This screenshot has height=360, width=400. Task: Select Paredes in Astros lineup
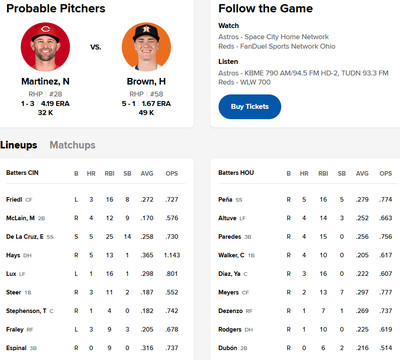tap(230, 237)
